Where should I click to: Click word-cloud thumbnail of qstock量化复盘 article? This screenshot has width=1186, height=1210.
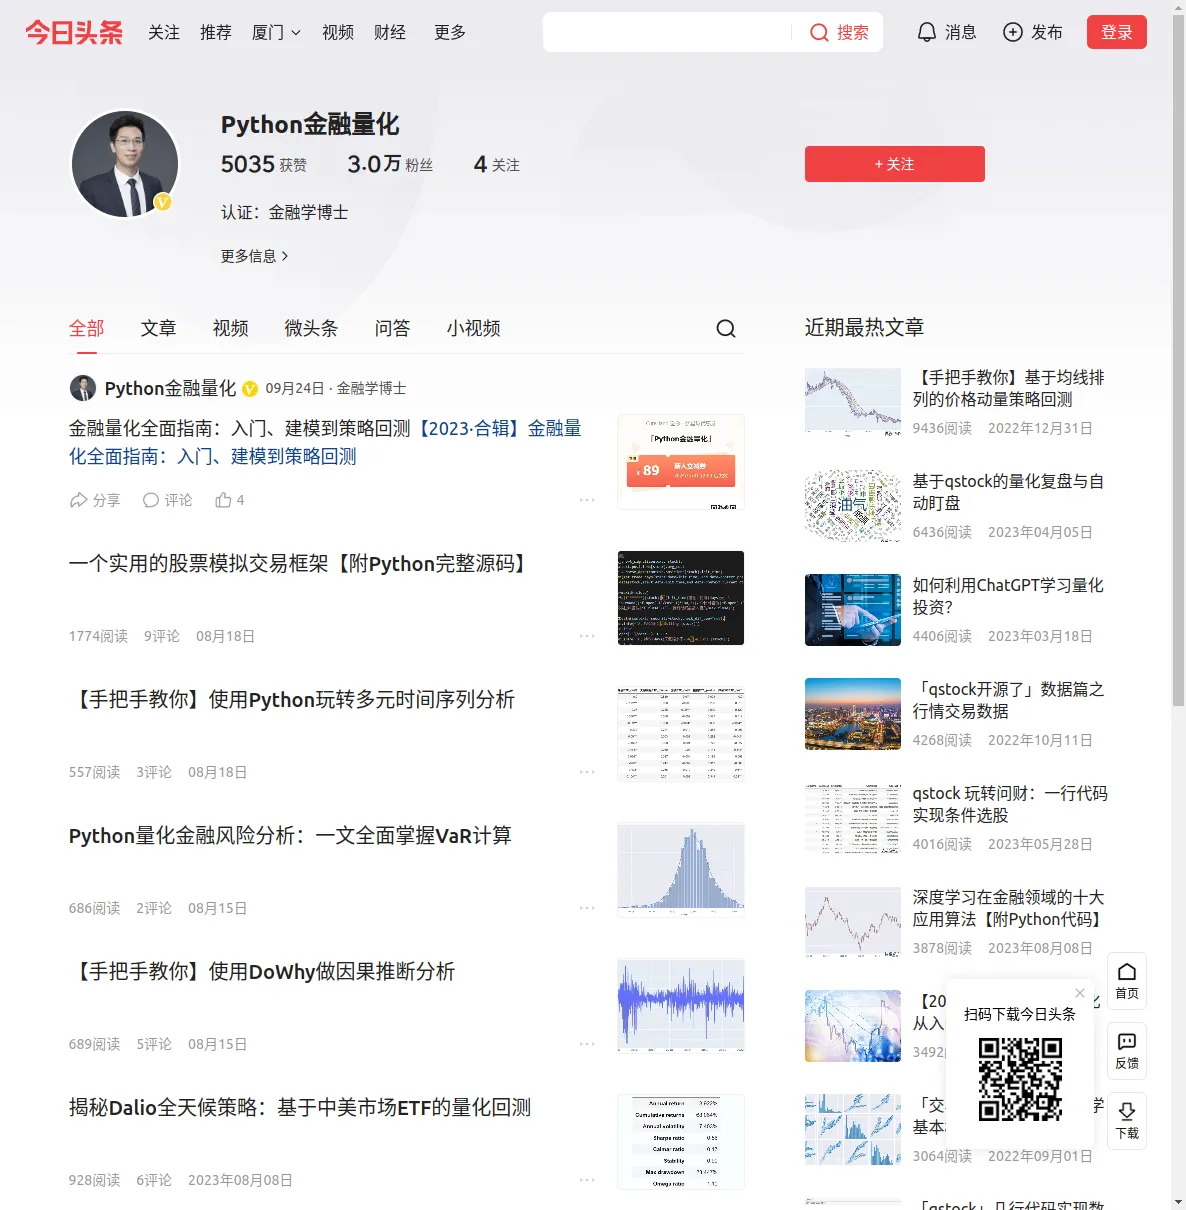853,506
